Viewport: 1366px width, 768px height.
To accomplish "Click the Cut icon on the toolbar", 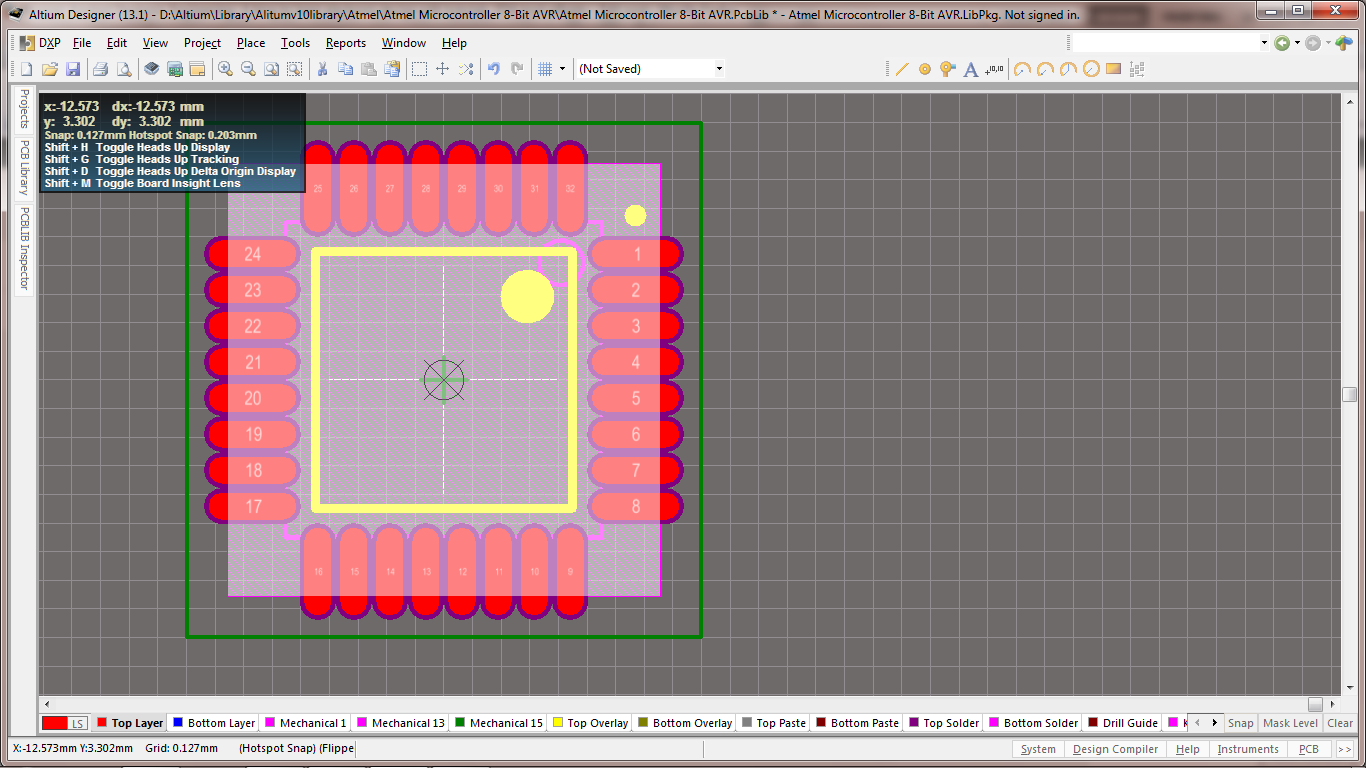I will (x=324, y=68).
